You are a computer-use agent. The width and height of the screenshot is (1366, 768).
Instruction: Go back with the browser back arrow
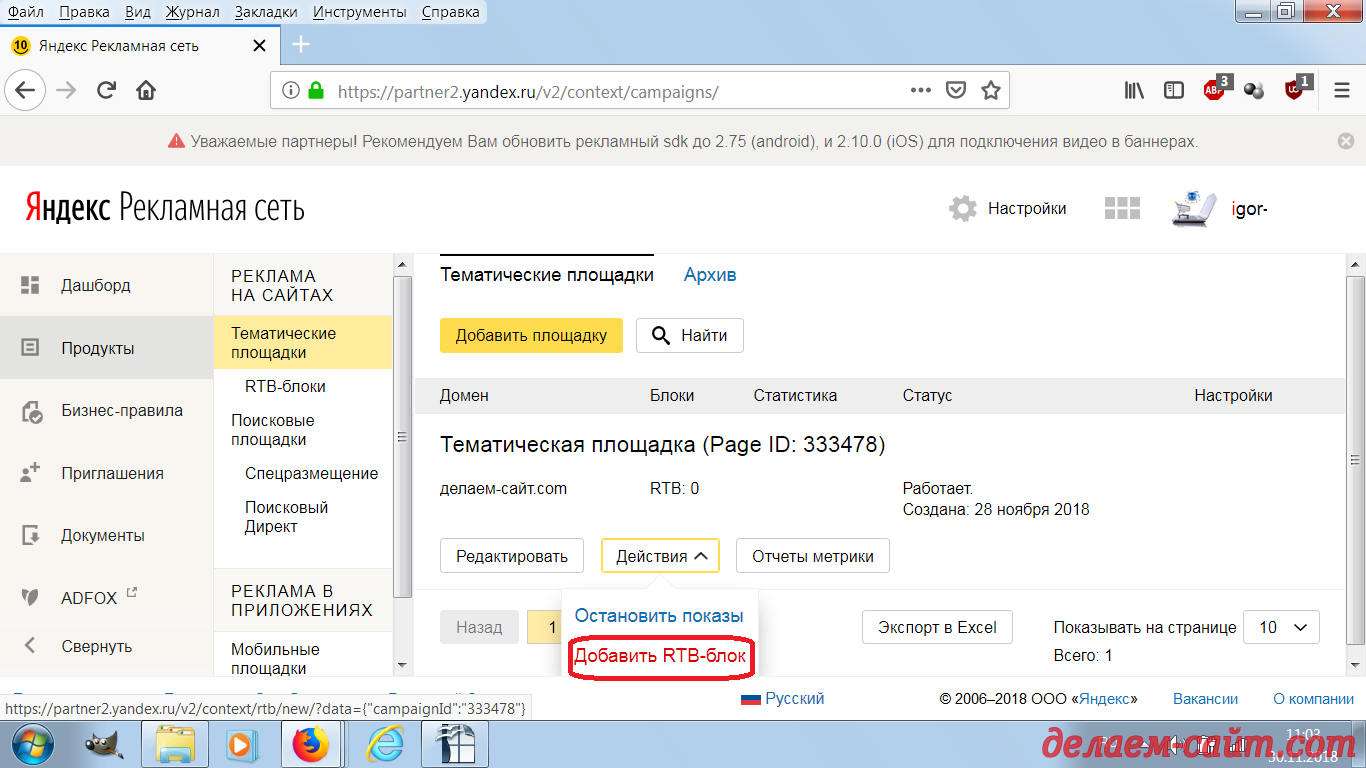click(x=24, y=91)
